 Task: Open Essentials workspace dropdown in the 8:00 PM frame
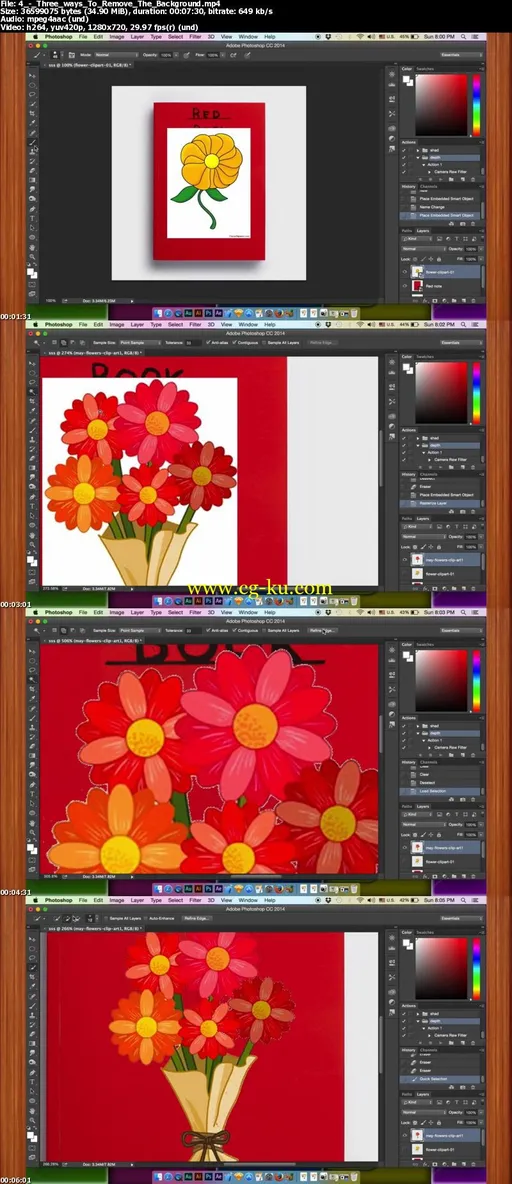coord(459,55)
